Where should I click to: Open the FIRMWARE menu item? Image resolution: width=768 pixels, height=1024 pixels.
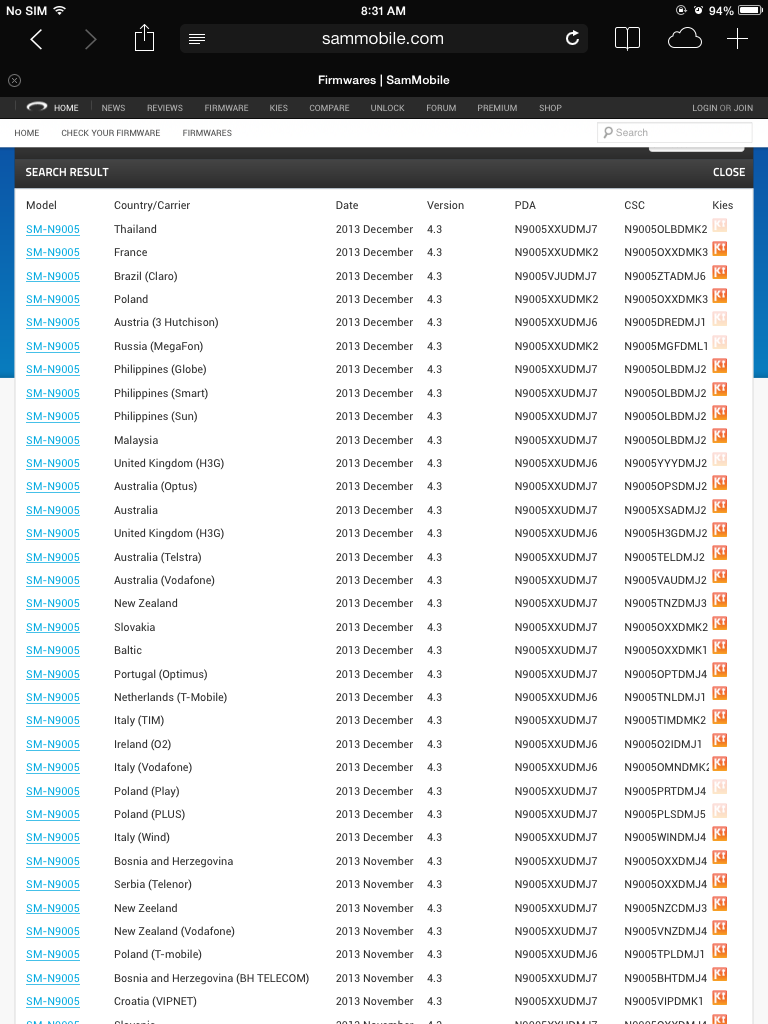226,108
